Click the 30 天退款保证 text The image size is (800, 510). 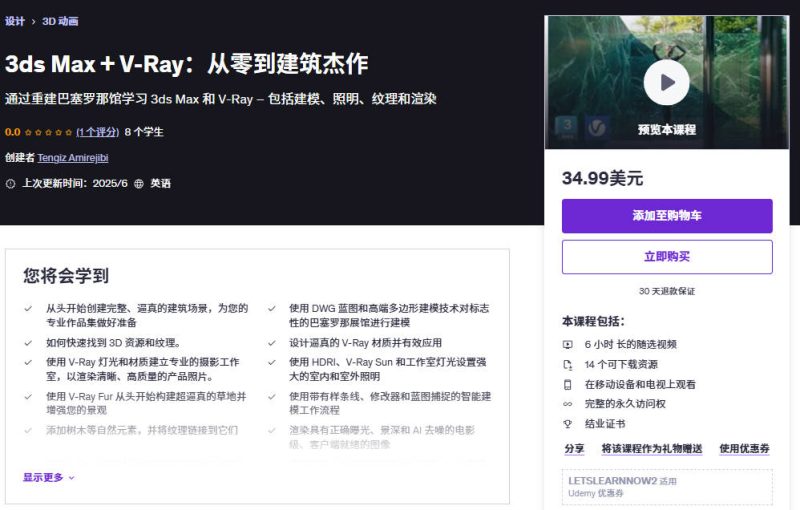pyautogui.click(x=667, y=291)
